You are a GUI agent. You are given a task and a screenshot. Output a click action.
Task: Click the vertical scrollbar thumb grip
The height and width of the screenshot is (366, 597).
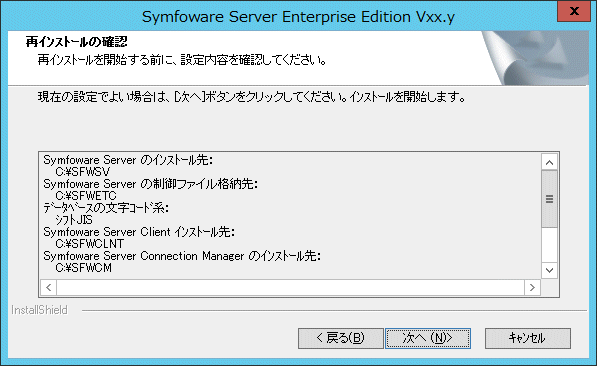pos(549,199)
